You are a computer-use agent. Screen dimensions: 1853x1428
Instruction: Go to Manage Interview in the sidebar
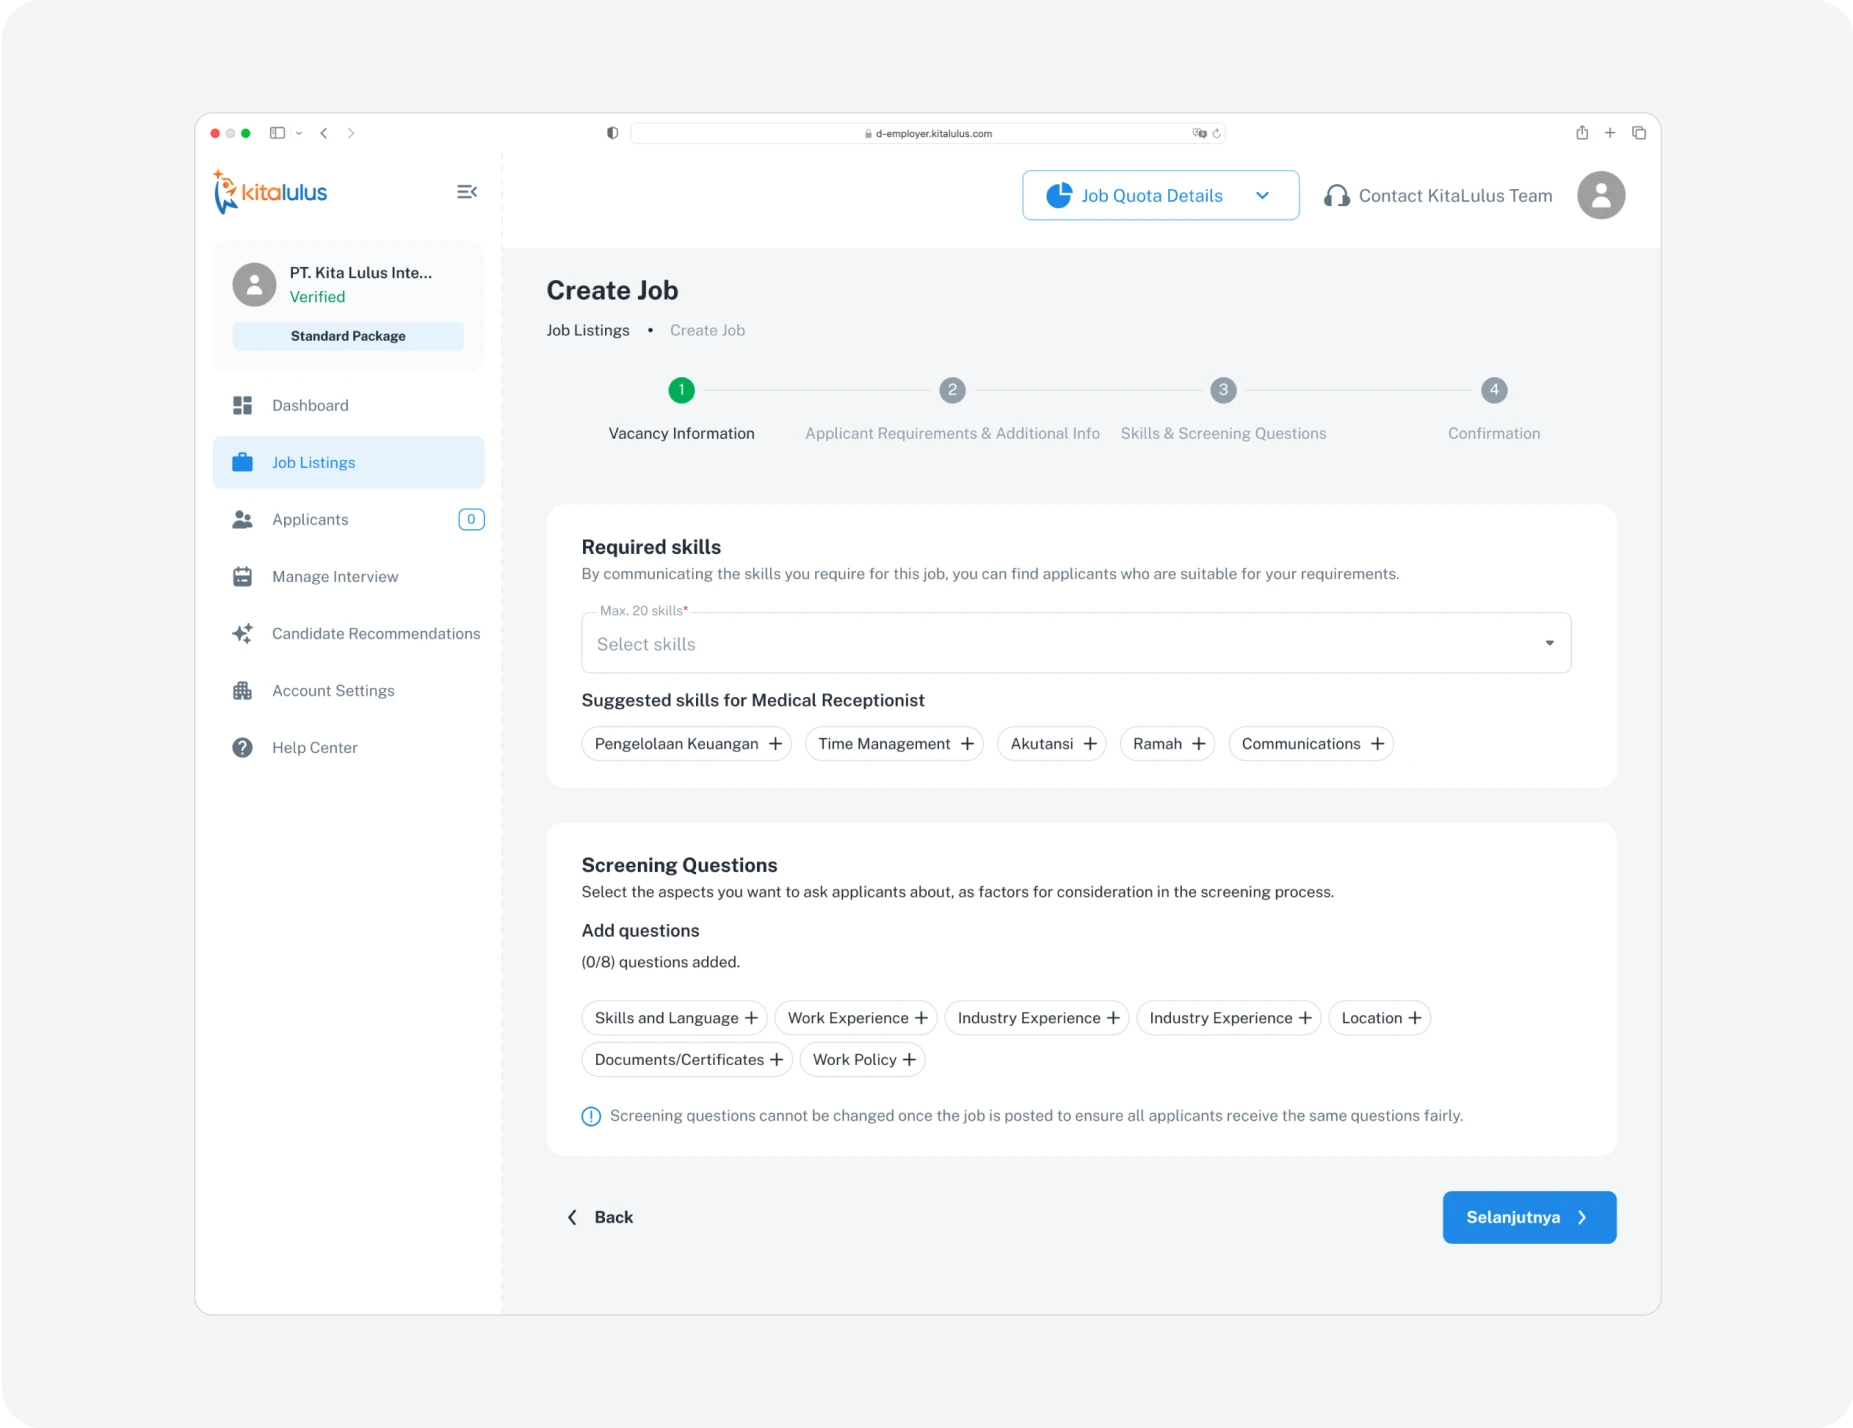click(334, 577)
